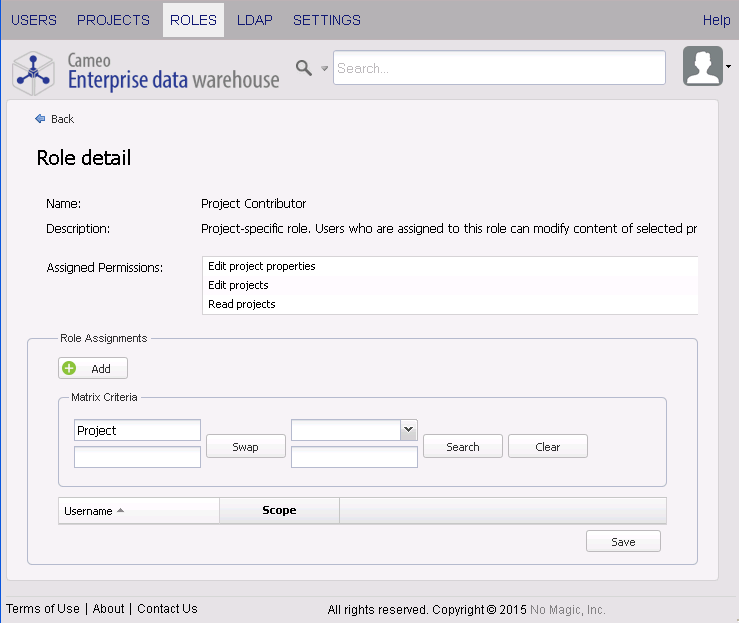Open the Terms of Use link
This screenshot has width=739, height=623.
(x=43, y=609)
